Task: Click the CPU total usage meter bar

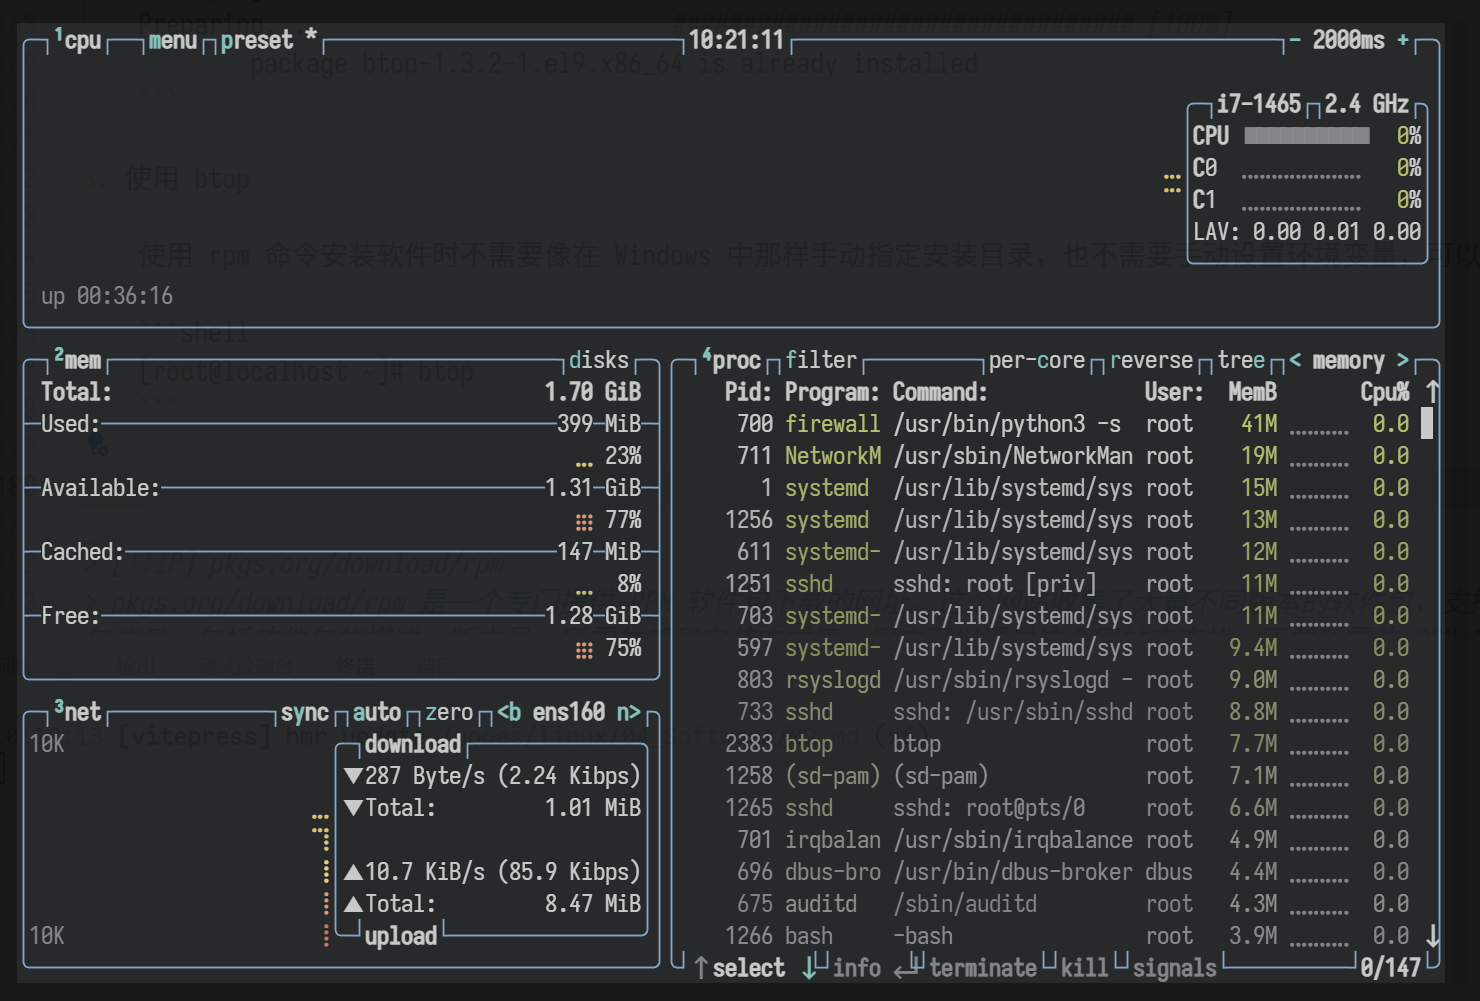Action: pos(1307,136)
